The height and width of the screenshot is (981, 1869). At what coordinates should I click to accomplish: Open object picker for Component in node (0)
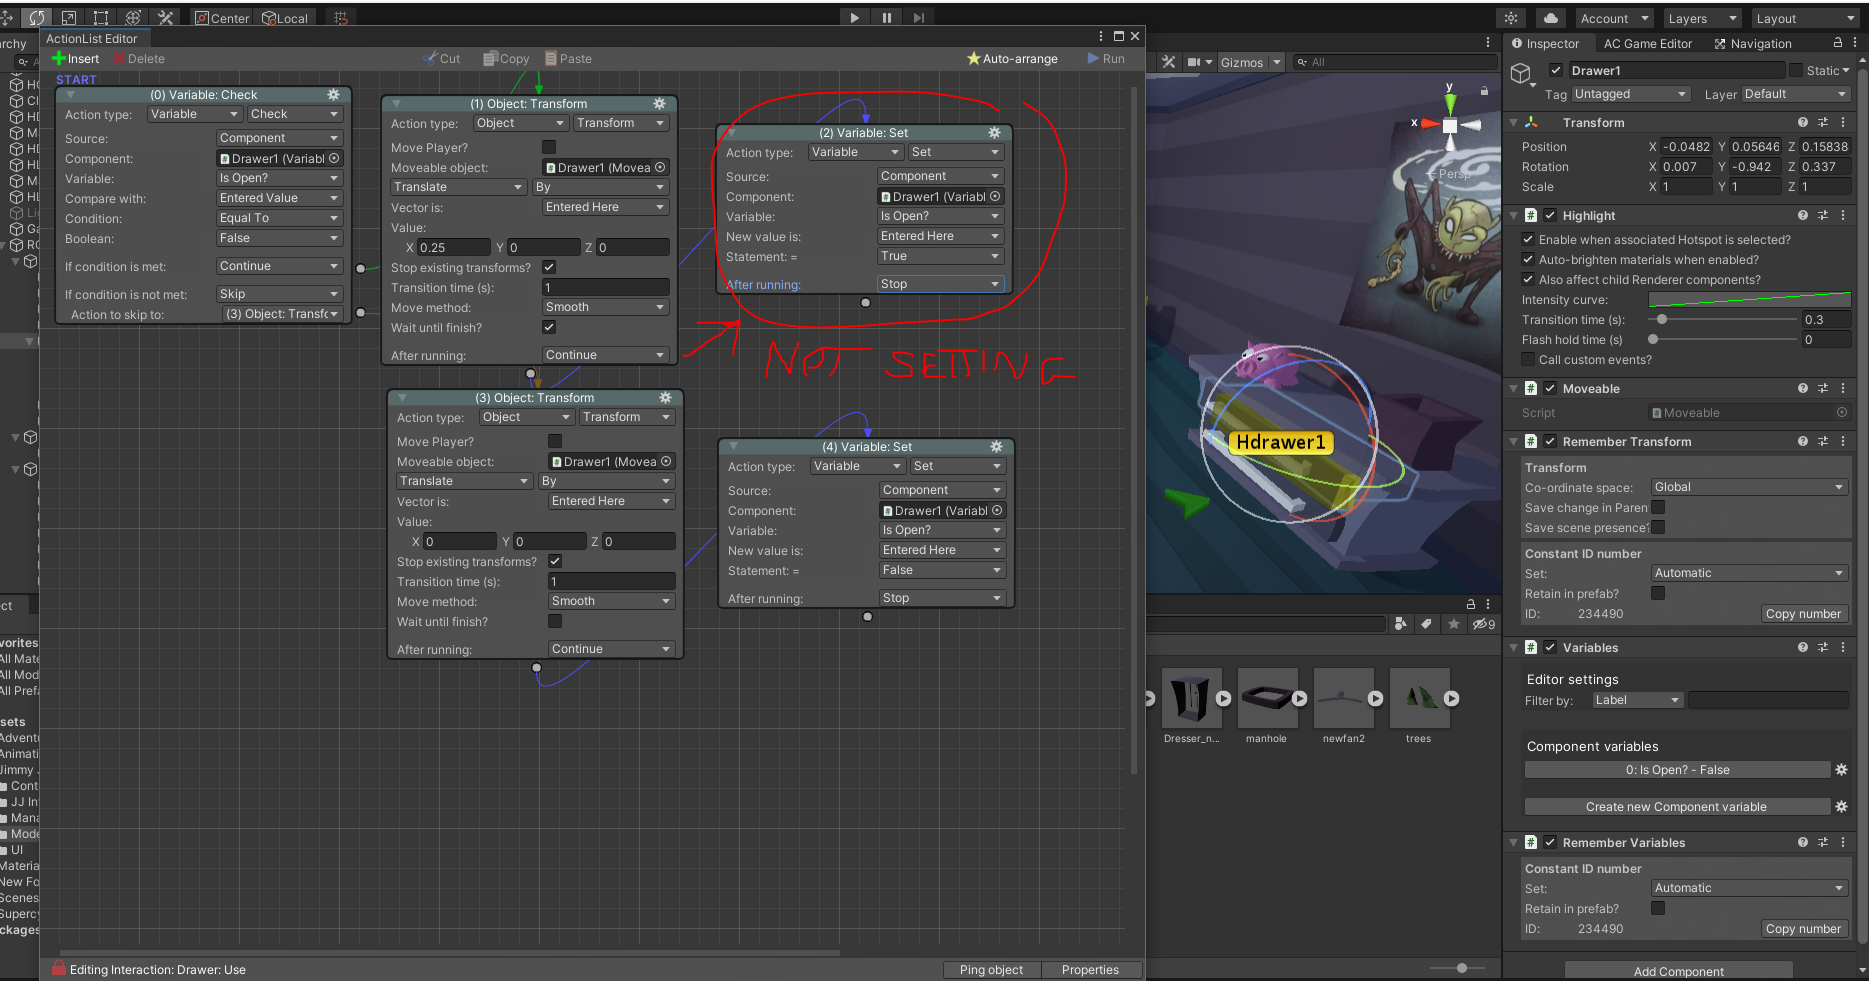pos(334,158)
